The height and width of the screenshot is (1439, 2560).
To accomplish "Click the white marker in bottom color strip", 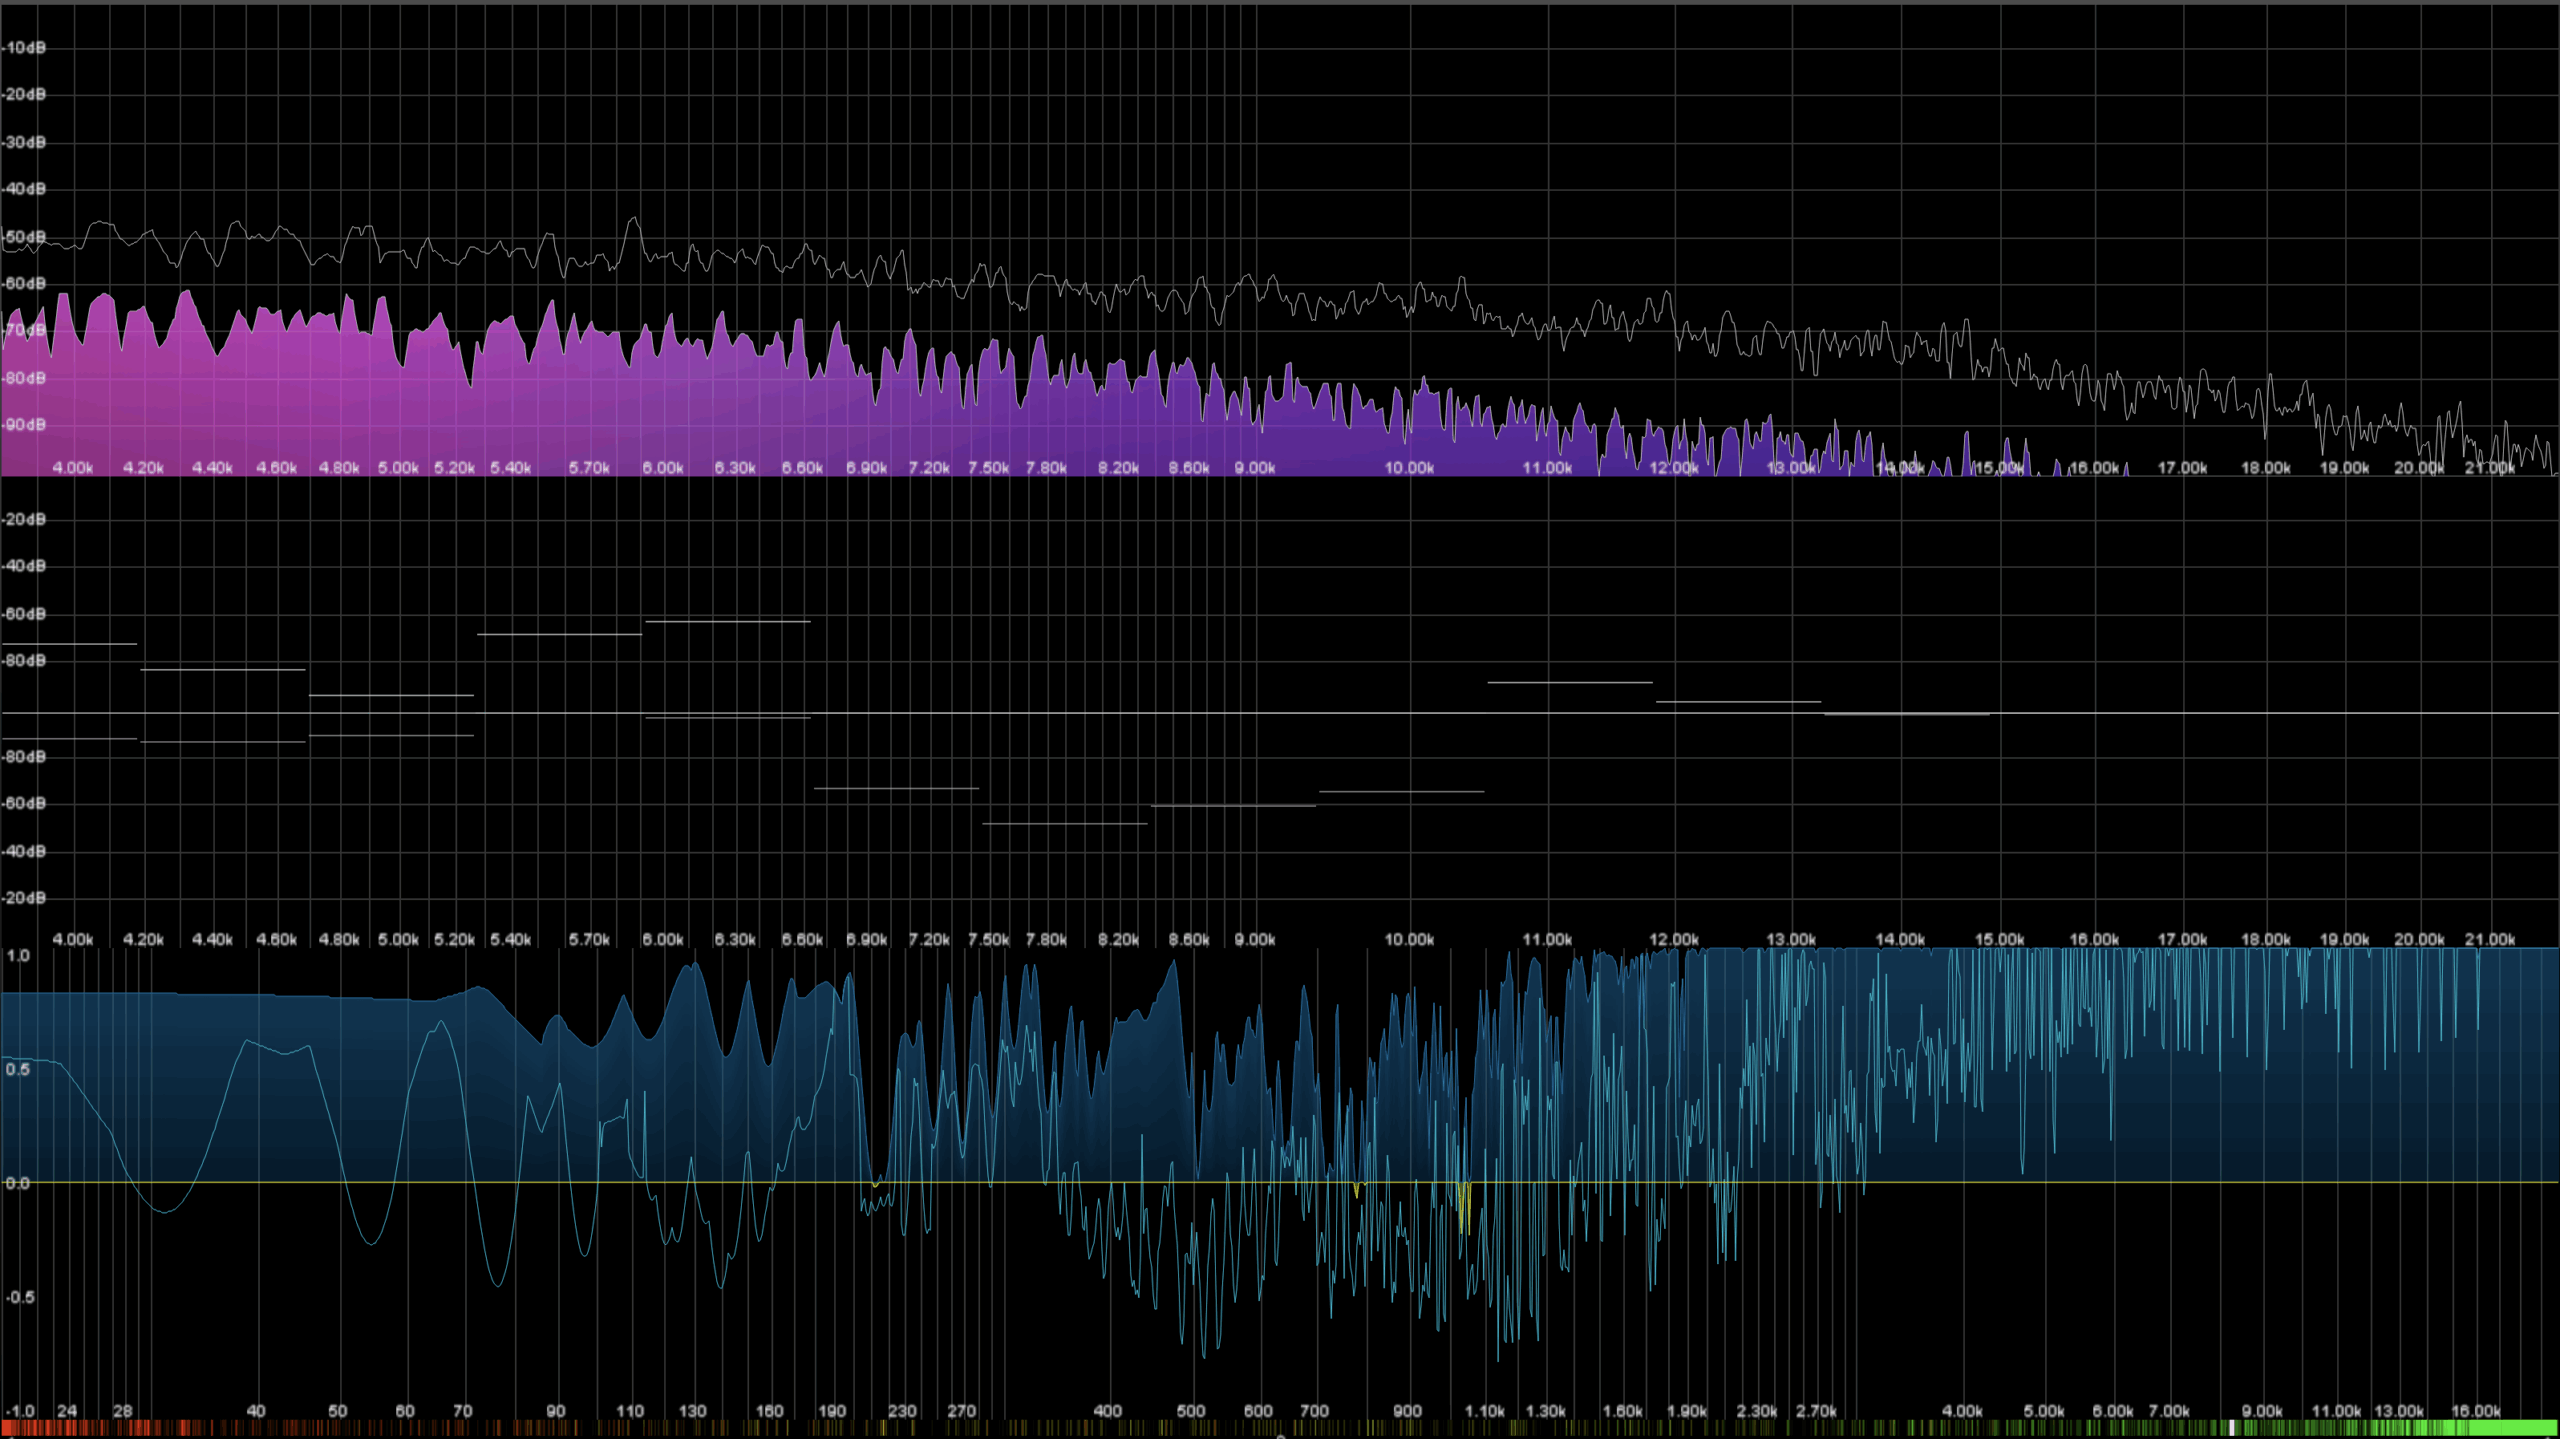I will pos(2232,1429).
